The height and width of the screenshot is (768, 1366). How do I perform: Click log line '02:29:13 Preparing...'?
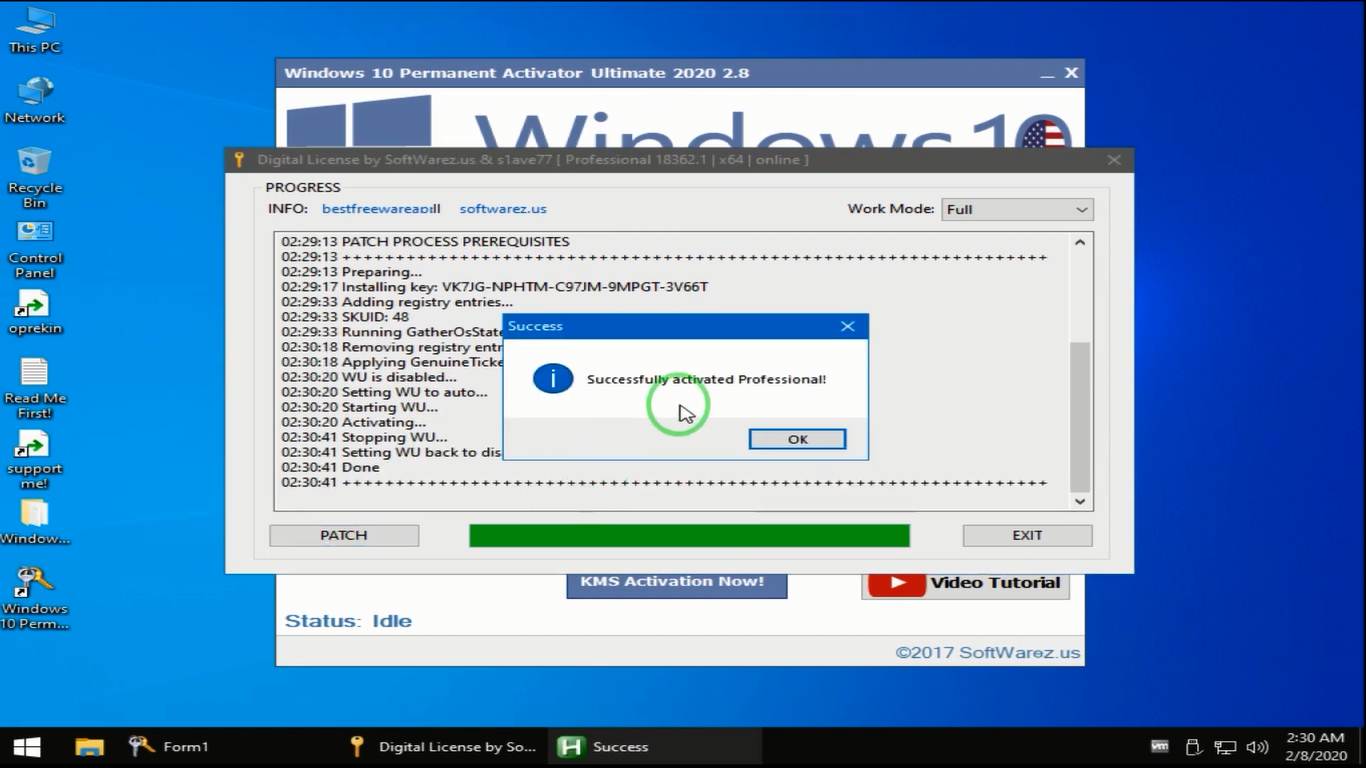tap(352, 272)
